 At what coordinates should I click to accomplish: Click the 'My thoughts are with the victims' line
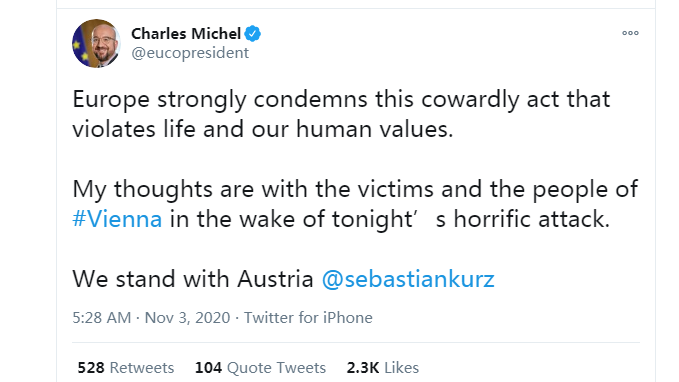(x=355, y=189)
